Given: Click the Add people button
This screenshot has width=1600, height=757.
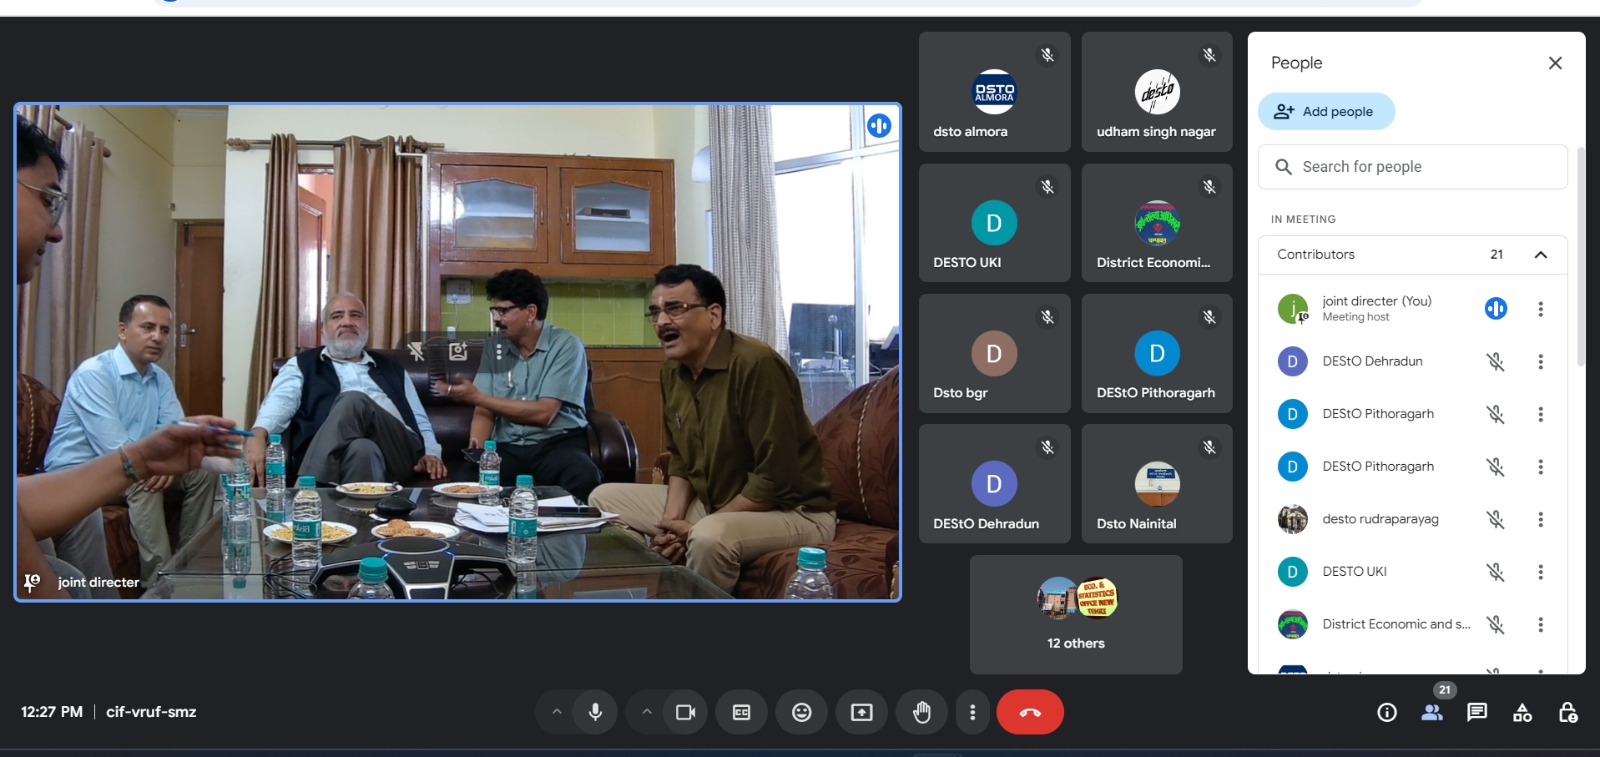Looking at the screenshot, I should pyautogui.click(x=1326, y=112).
